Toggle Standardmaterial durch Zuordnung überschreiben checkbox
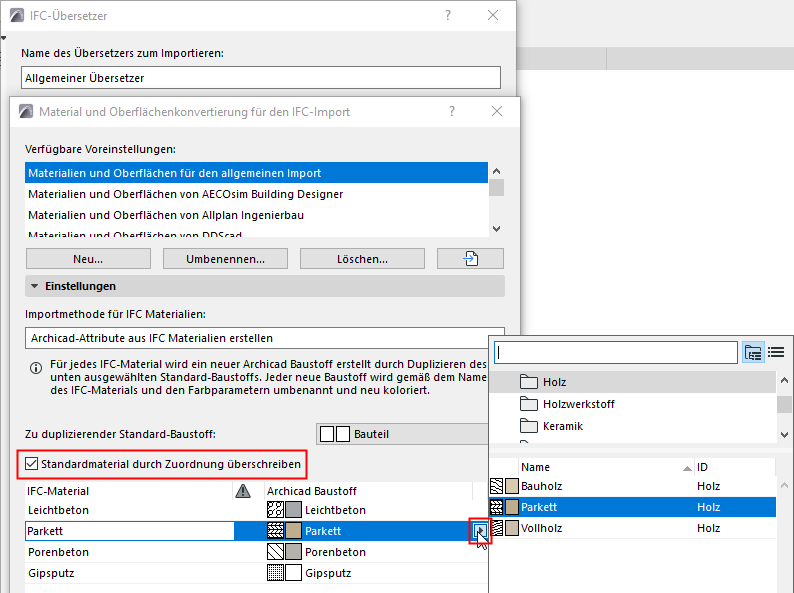 point(31,464)
